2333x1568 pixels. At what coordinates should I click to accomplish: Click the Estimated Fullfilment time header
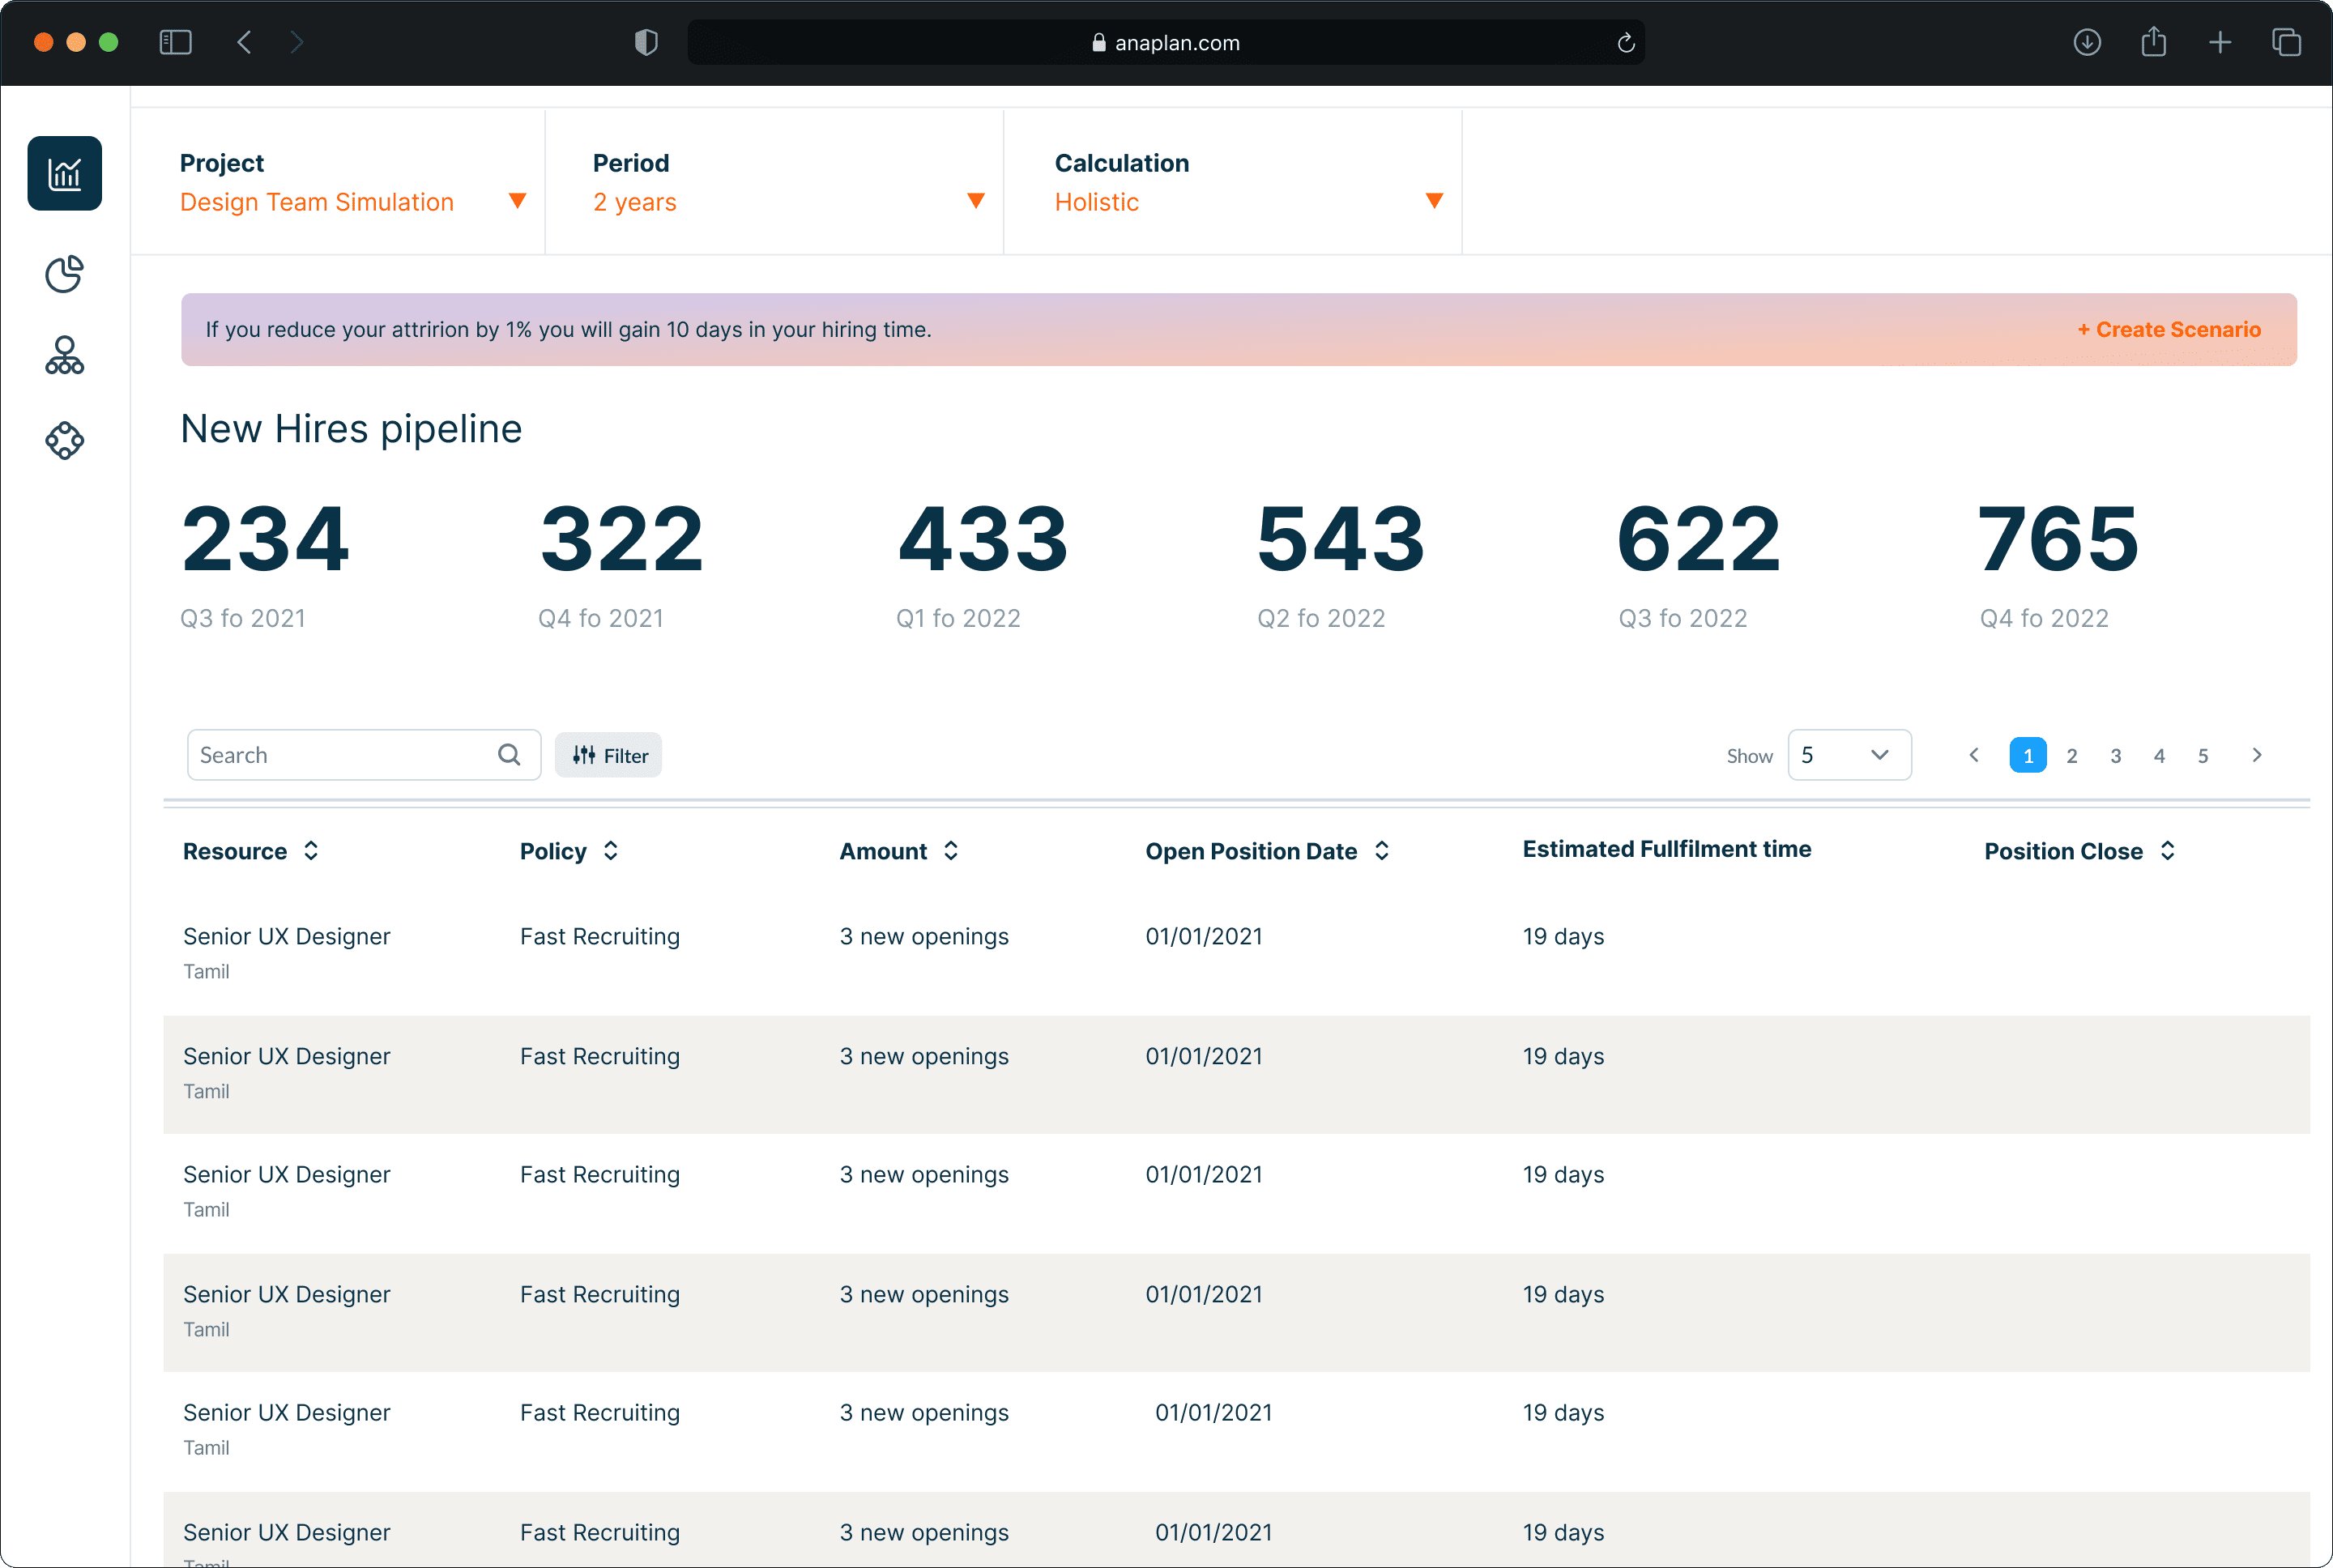point(1667,849)
